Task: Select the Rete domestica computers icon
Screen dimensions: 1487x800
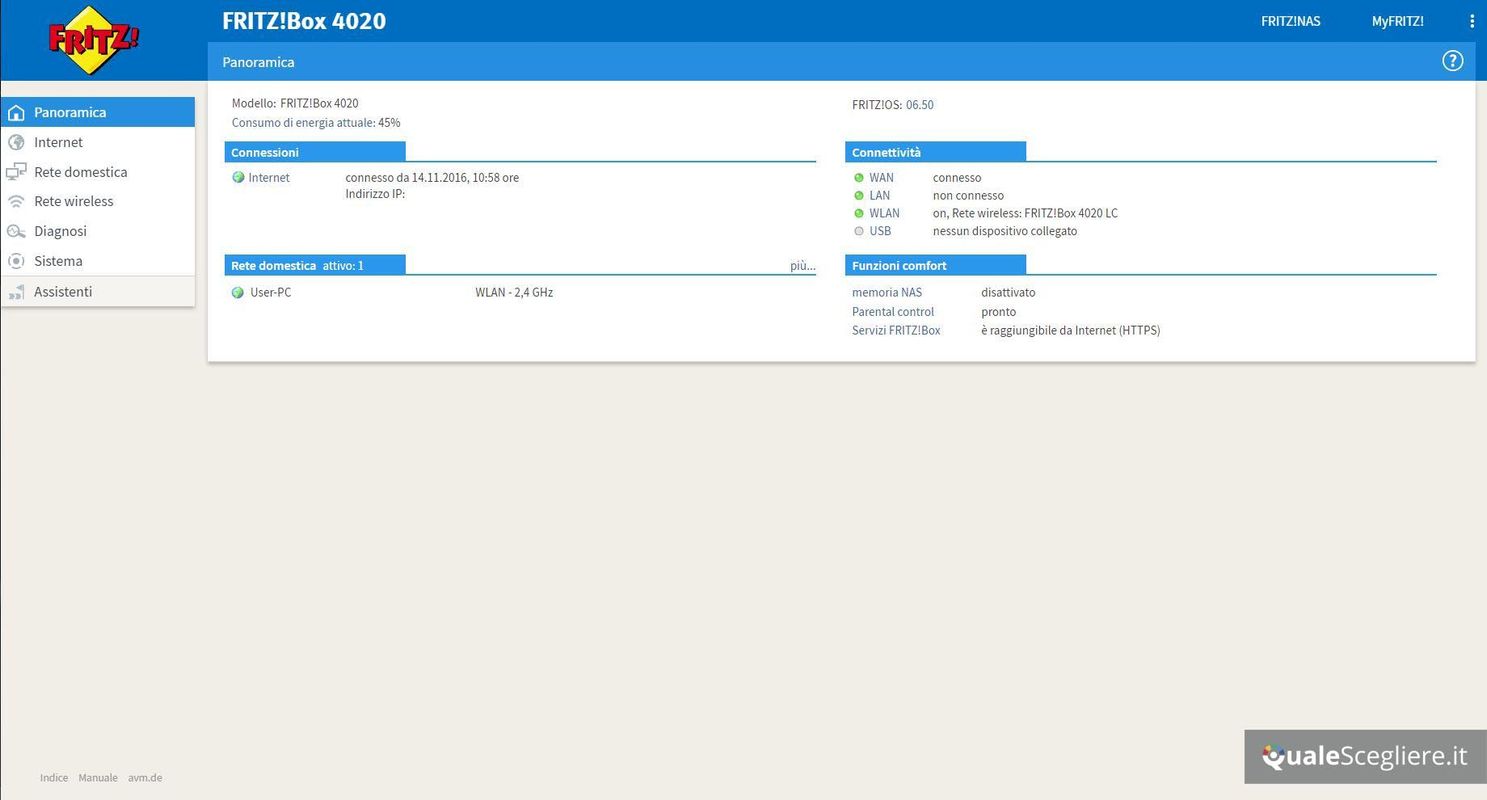Action: (16, 172)
